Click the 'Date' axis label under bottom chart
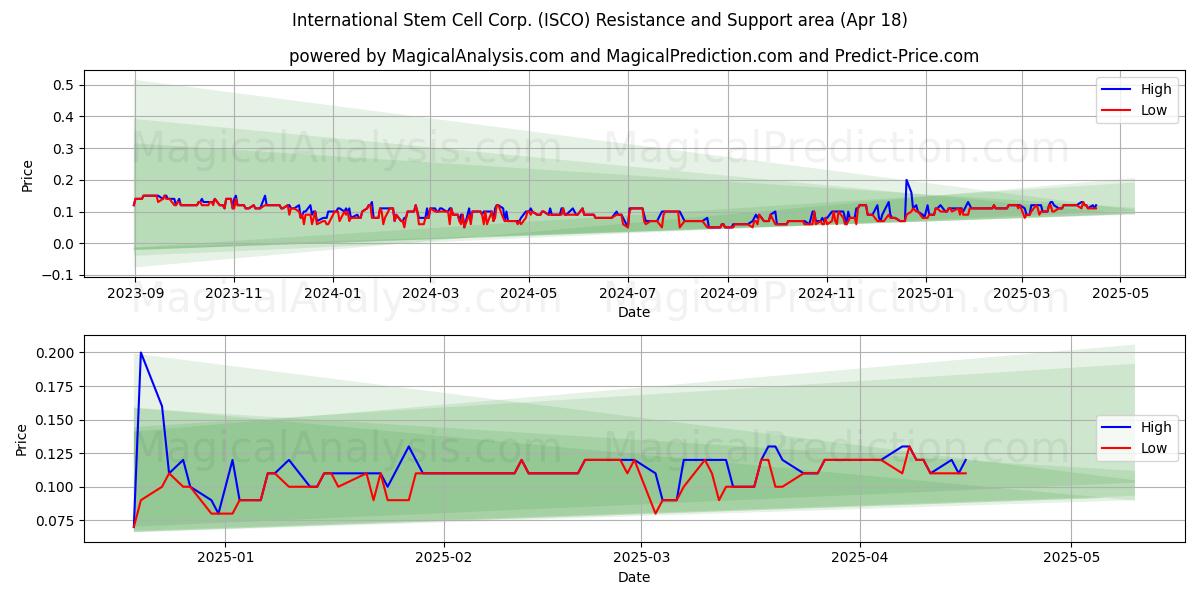The height and width of the screenshot is (600, 1200). point(634,578)
